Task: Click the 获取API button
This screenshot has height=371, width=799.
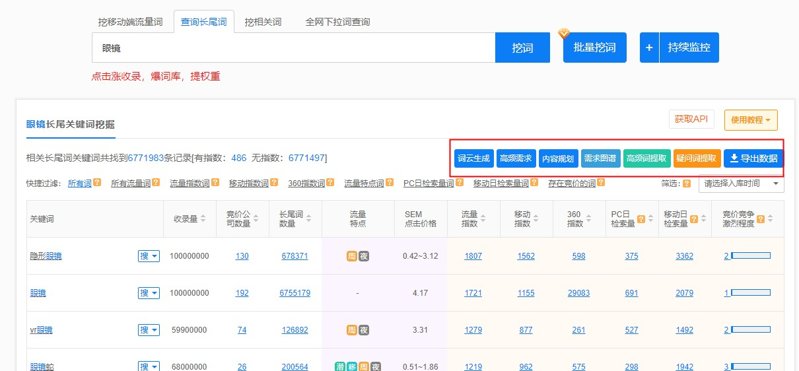Action: click(691, 119)
